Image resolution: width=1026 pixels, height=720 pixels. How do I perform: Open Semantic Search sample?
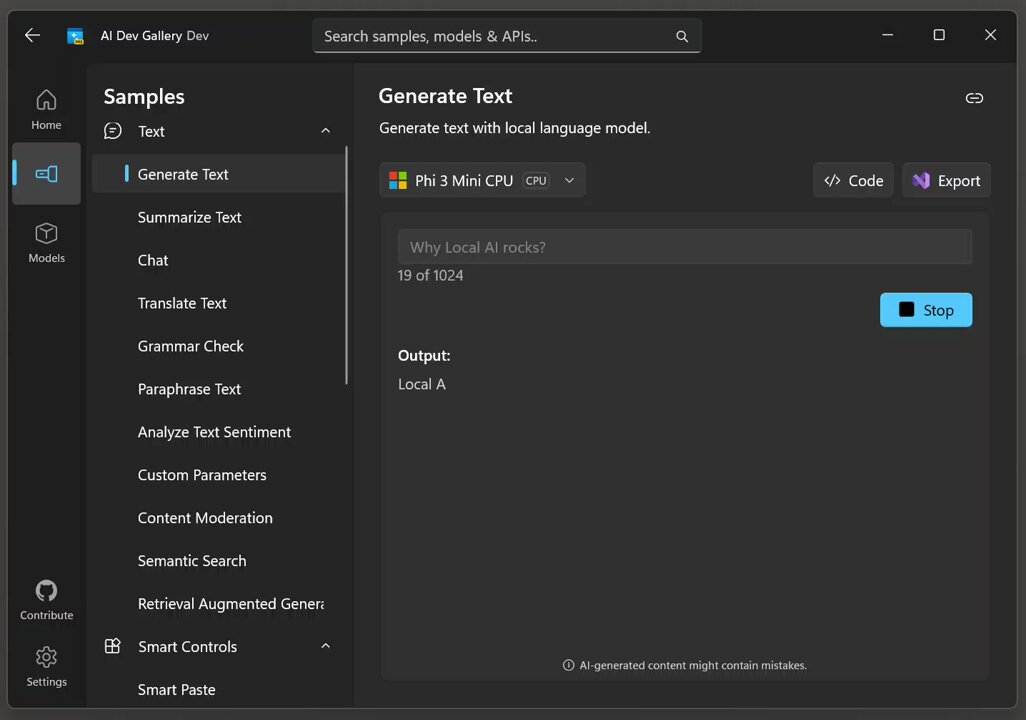tap(218, 561)
